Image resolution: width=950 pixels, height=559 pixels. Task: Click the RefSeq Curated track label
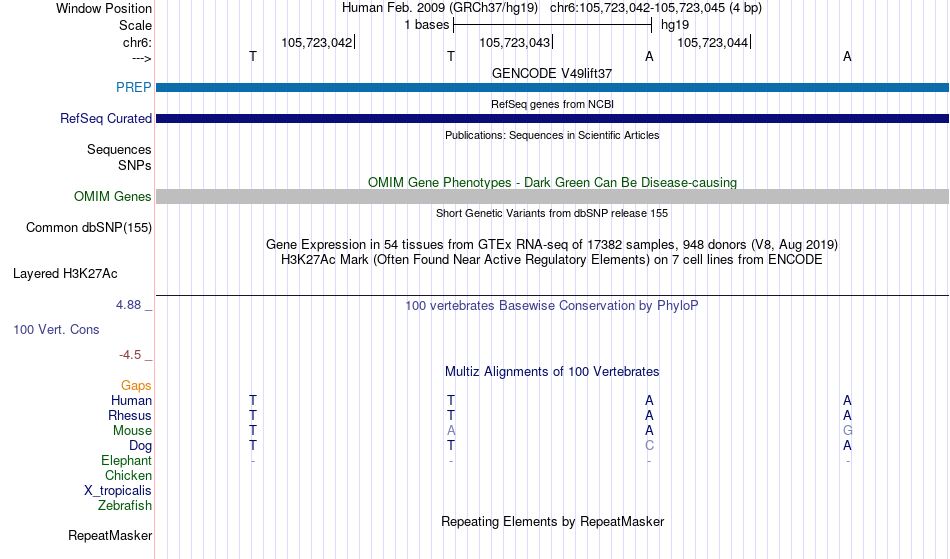pyautogui.click(x=105, y=118)
